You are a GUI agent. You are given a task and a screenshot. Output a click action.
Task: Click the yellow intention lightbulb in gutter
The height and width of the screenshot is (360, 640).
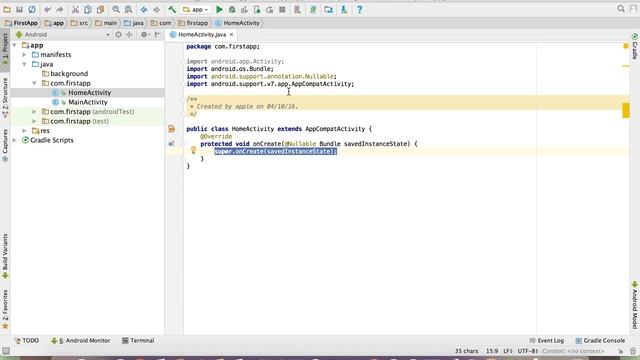(193, 150)
